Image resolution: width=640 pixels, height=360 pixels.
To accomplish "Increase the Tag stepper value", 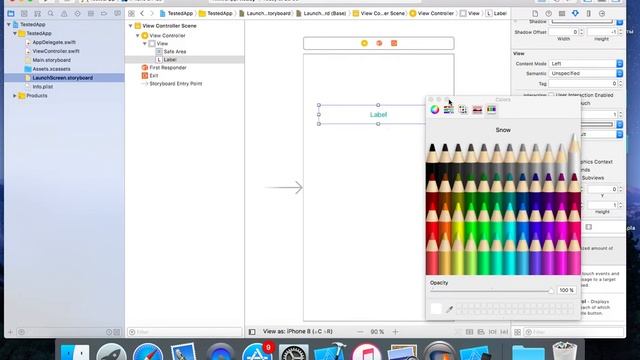I will (620, 82).
